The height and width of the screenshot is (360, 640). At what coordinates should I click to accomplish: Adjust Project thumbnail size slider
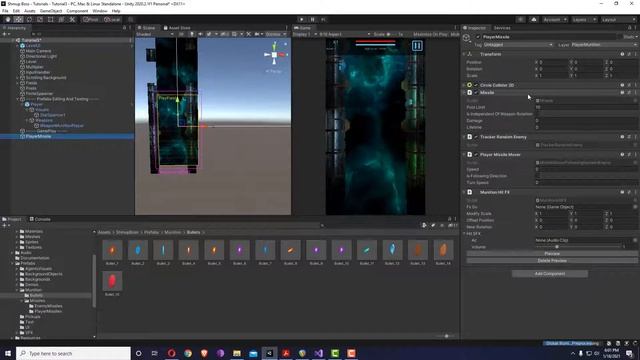click(x=446, y=336)
